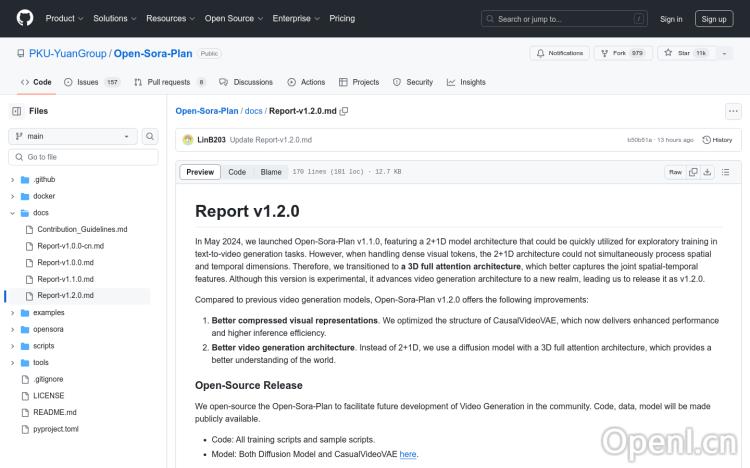Switch to Blame view of file

[271, 172]
